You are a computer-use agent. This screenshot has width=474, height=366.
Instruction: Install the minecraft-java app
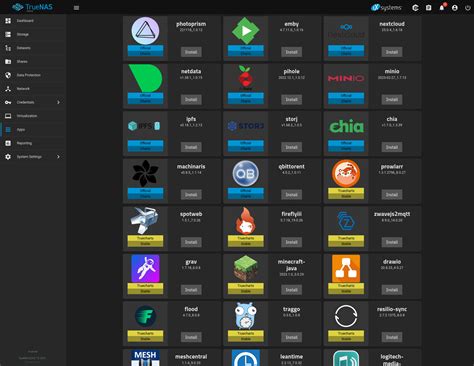pos(291,290)
